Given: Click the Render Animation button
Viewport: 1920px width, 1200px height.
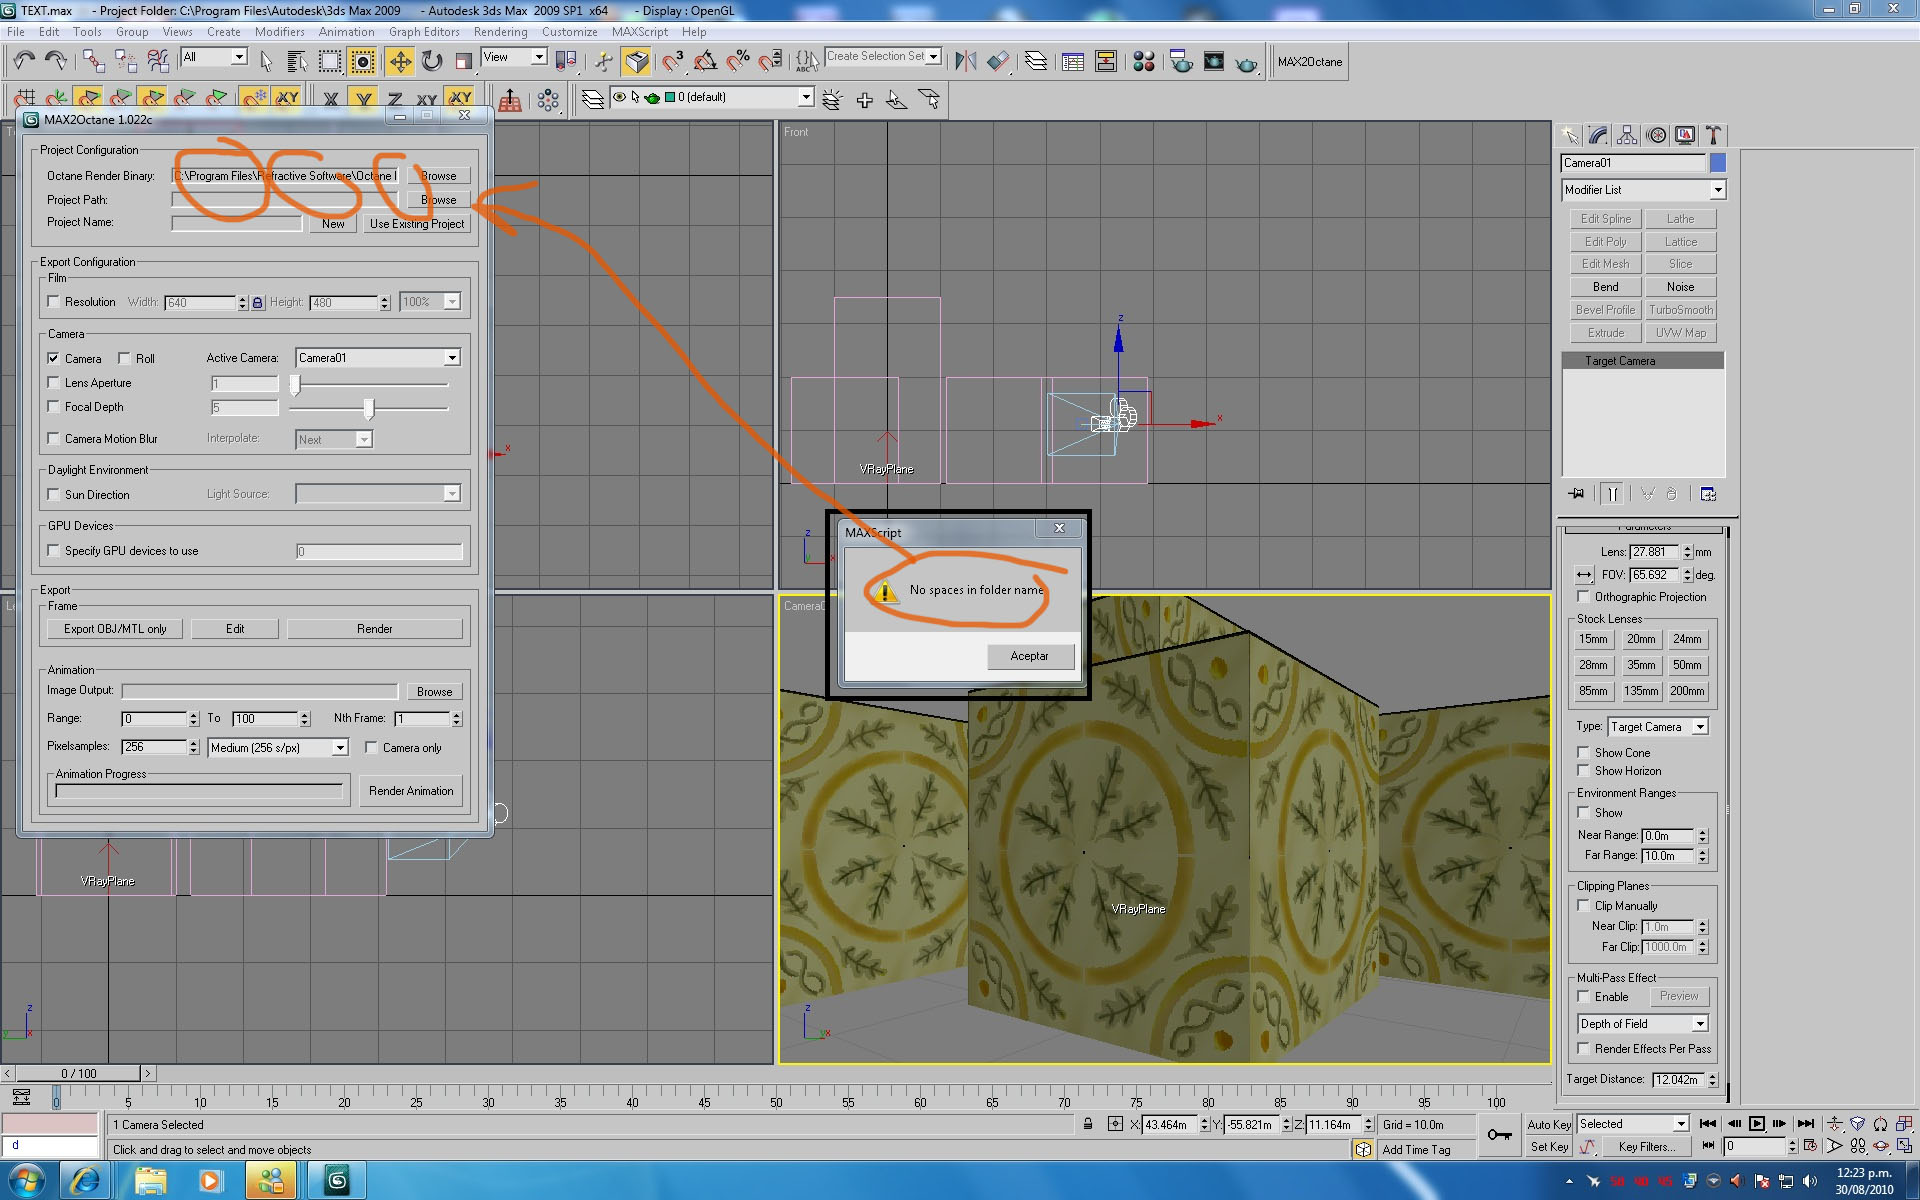Looking at the screenshot, I should pyautogui.click(x=410, y=791).
